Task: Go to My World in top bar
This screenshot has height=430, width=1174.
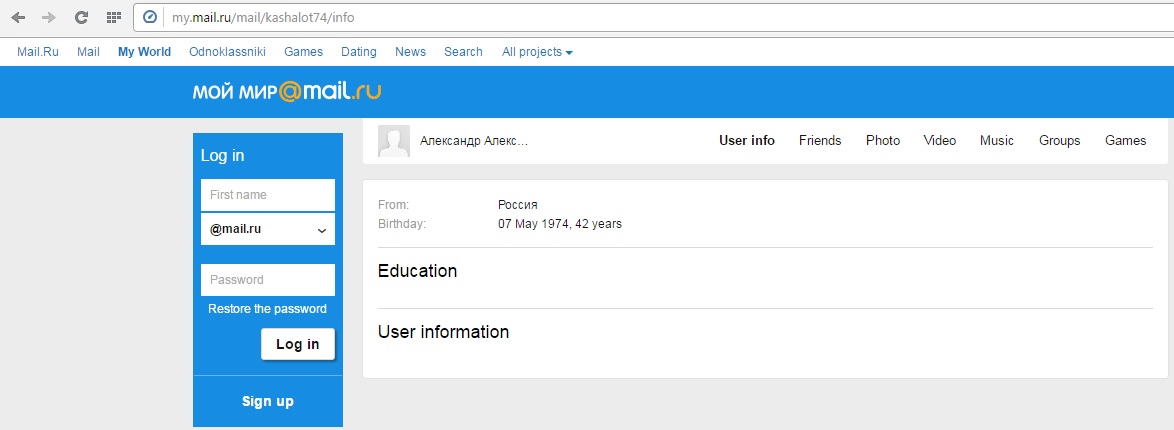Action: point(145,52)
